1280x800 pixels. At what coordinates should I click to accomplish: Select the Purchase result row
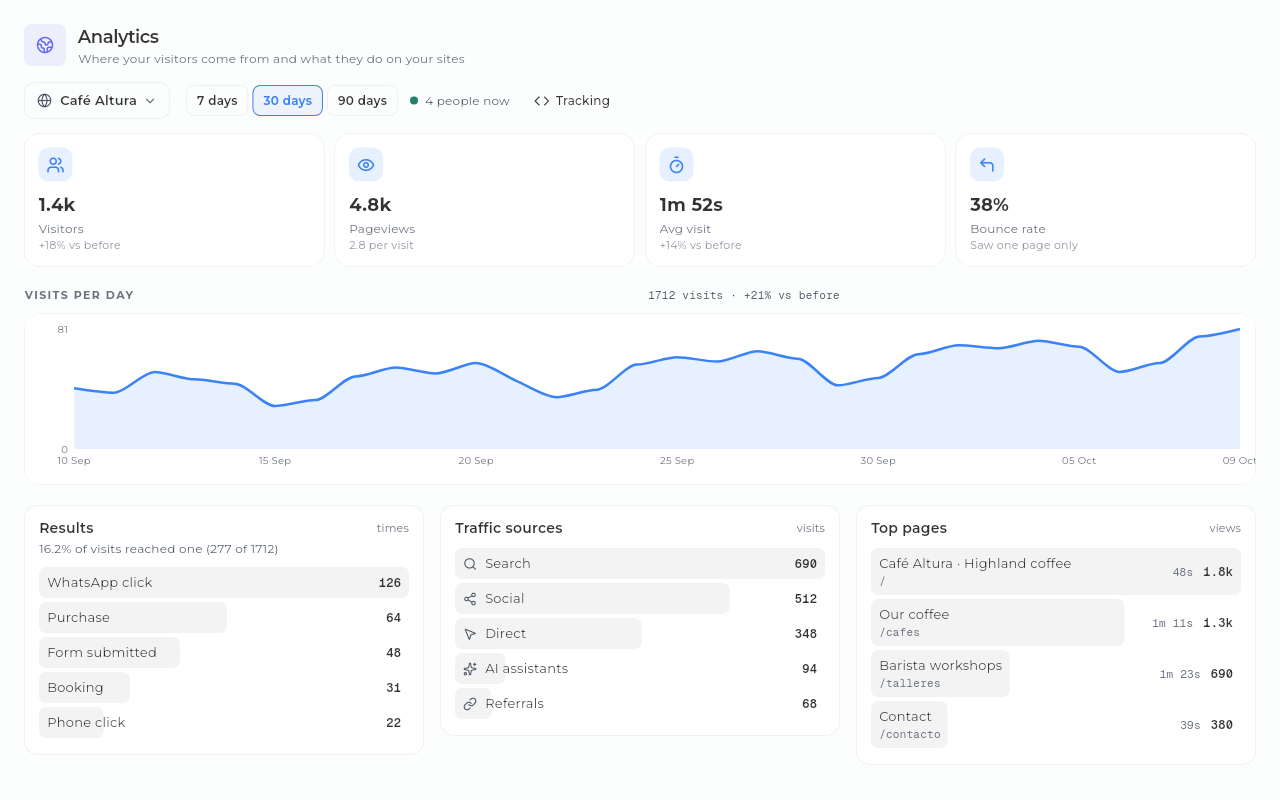224,618
